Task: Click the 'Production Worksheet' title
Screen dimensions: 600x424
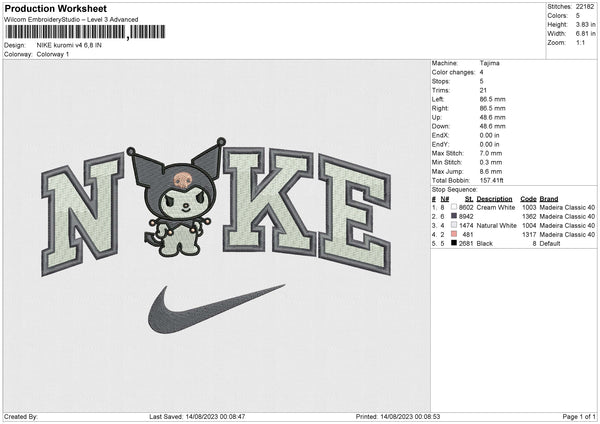Action: 55,8
